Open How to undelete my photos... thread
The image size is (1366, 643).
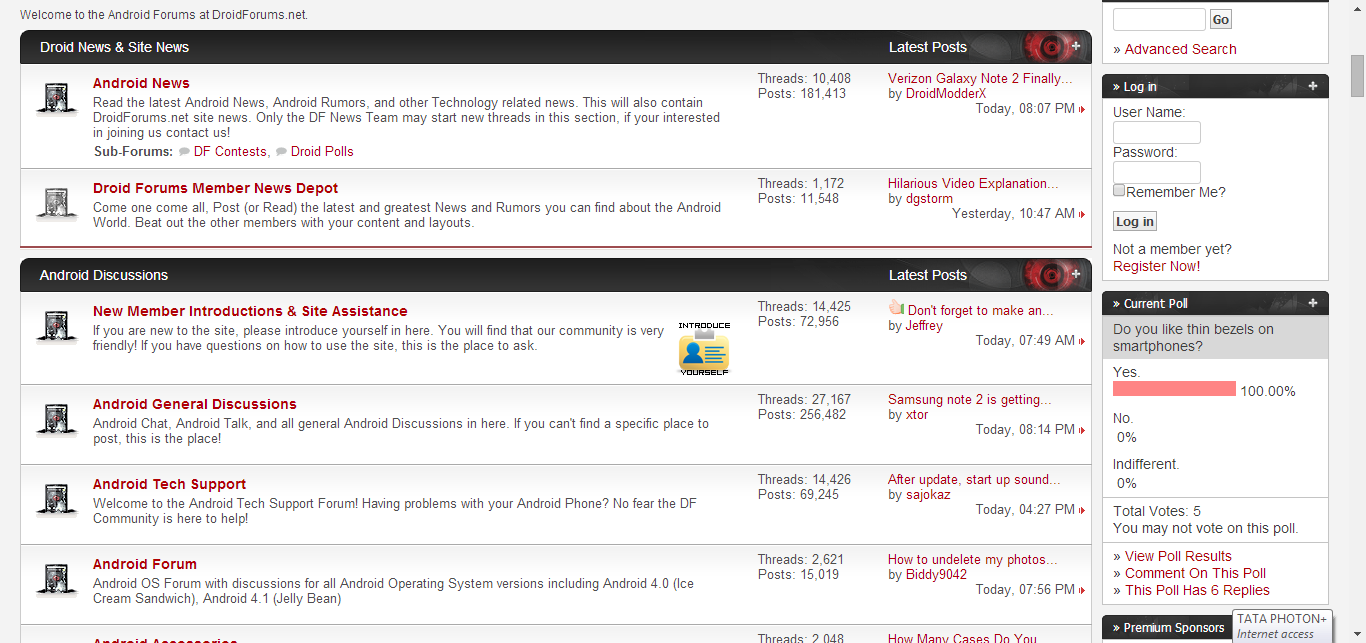click(973, 559)
